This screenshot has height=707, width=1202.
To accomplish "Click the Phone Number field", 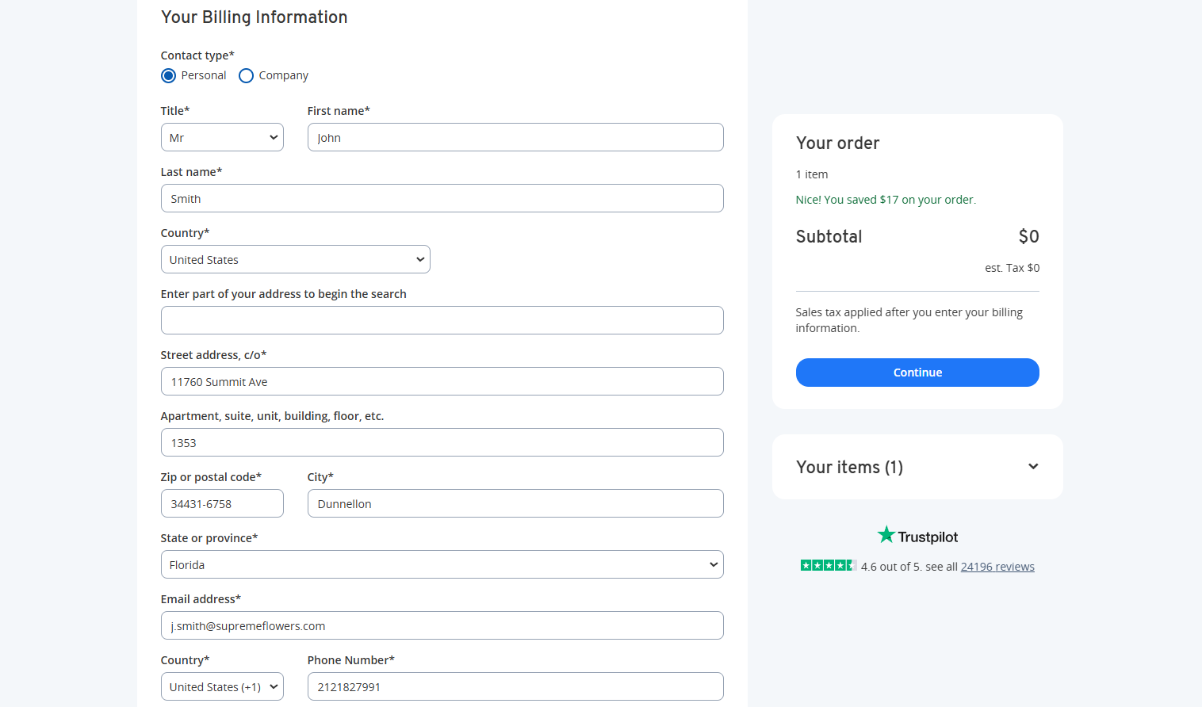I will coord(515,687).
